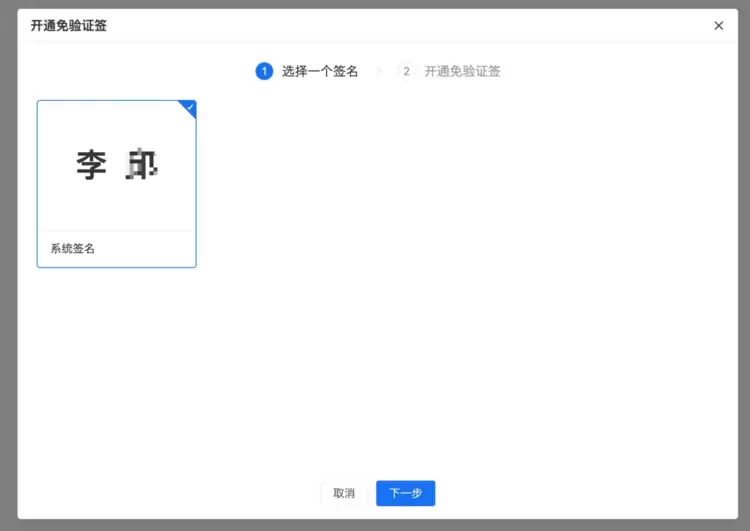Proceed with the 下一步 button

[406, 493]
